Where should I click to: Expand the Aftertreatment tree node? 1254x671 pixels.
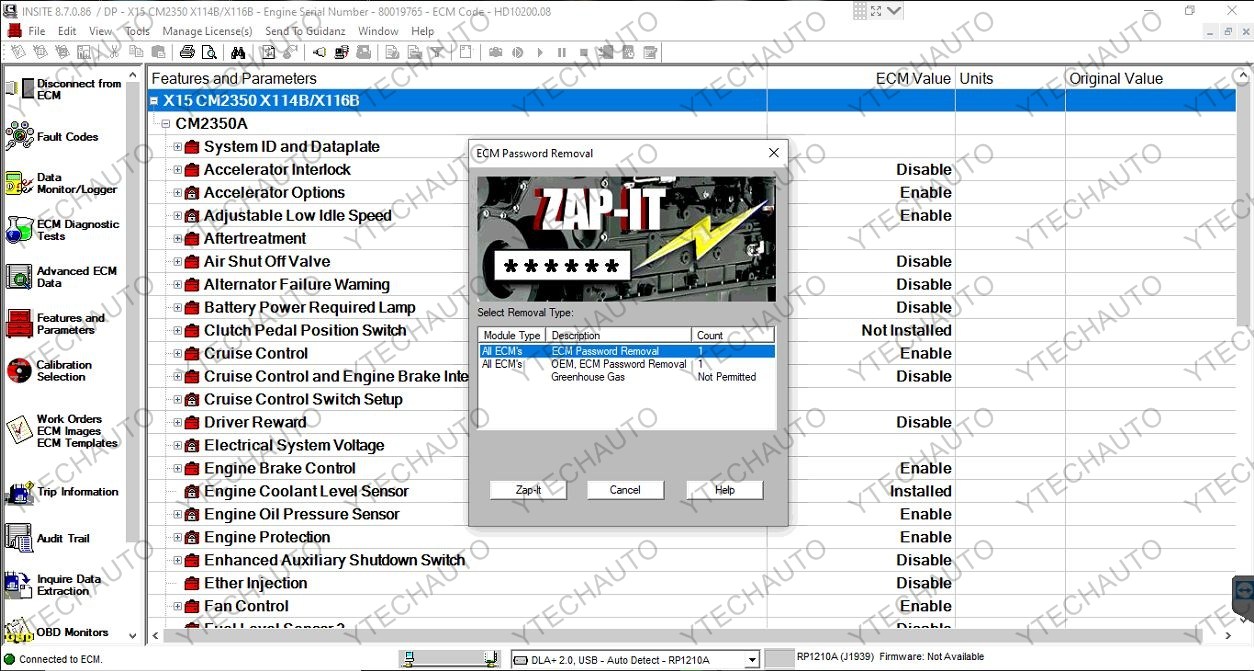[x=178, y=239]
